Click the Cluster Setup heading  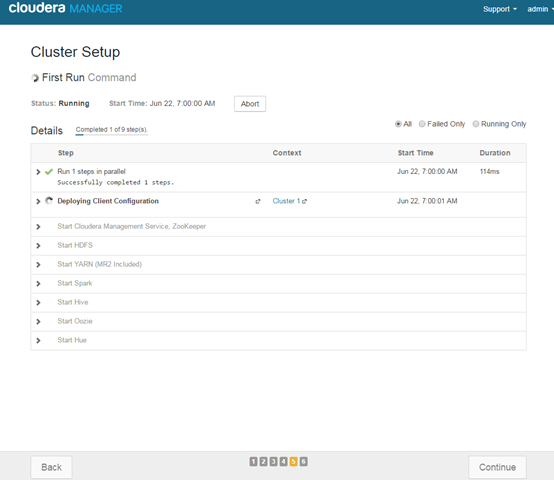tap(75, 52)
